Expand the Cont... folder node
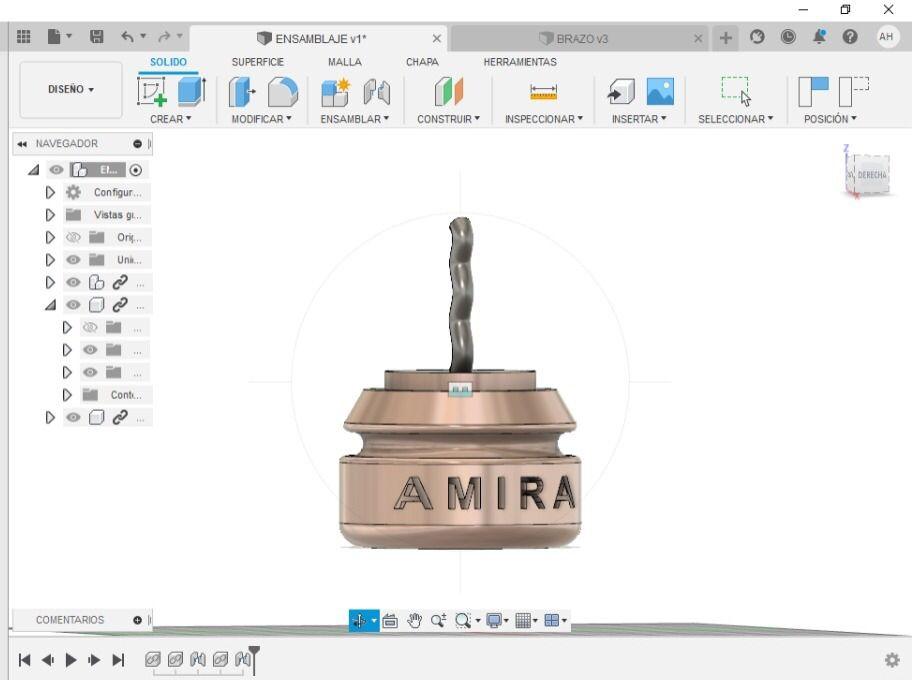 (67, 395)
